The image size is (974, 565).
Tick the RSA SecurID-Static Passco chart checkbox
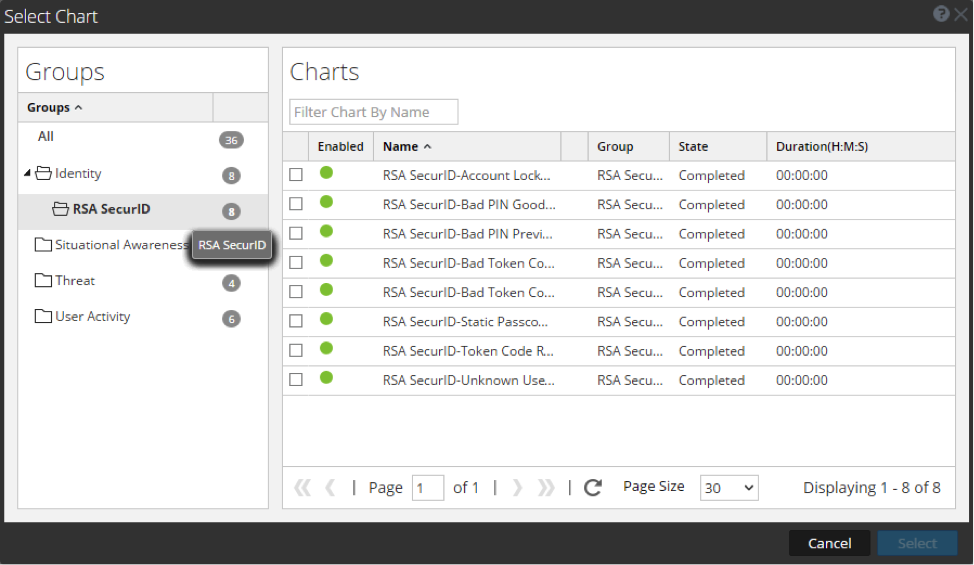tap(296, 322)
